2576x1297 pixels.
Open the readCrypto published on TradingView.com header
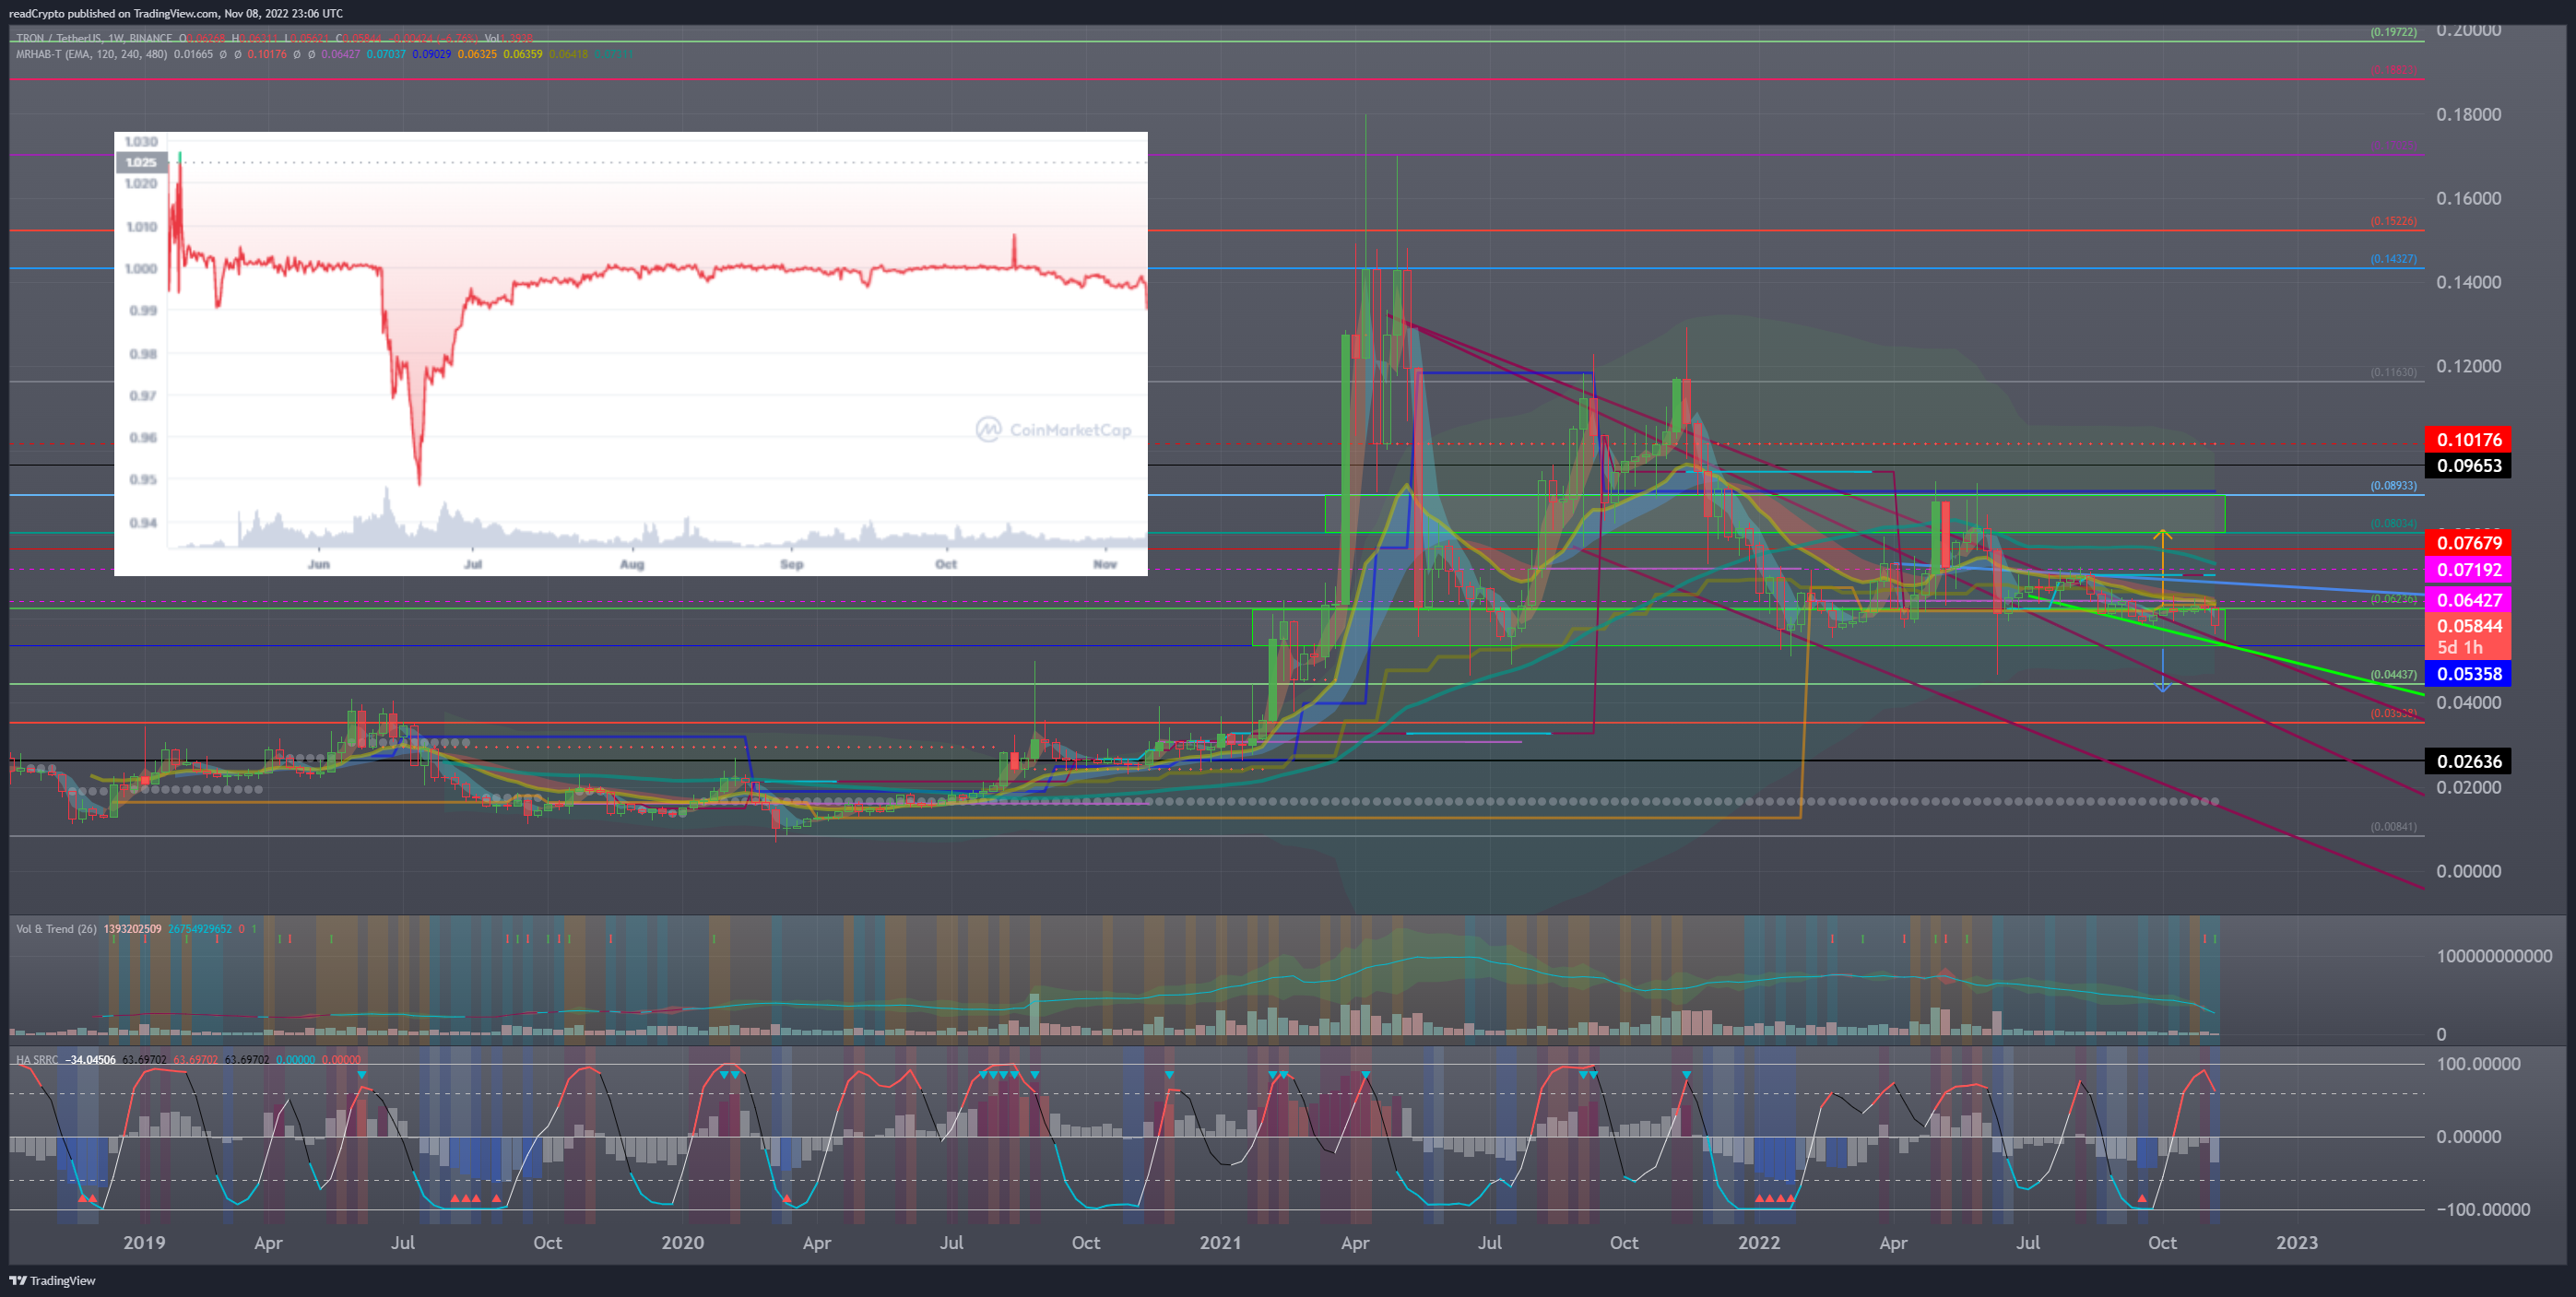(176, 13)
